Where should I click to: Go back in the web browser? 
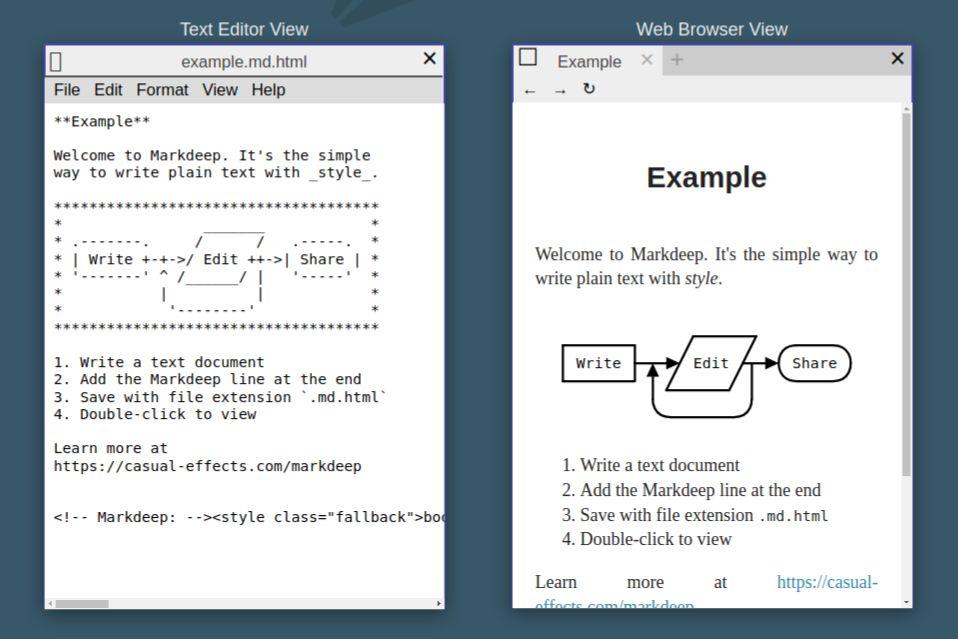(530, 91)
